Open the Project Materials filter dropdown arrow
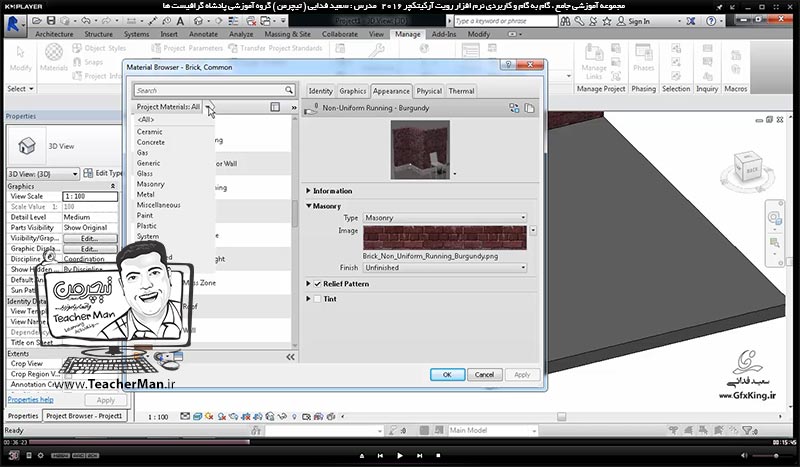This screenshot has height=467, width=800. point(208,107)
